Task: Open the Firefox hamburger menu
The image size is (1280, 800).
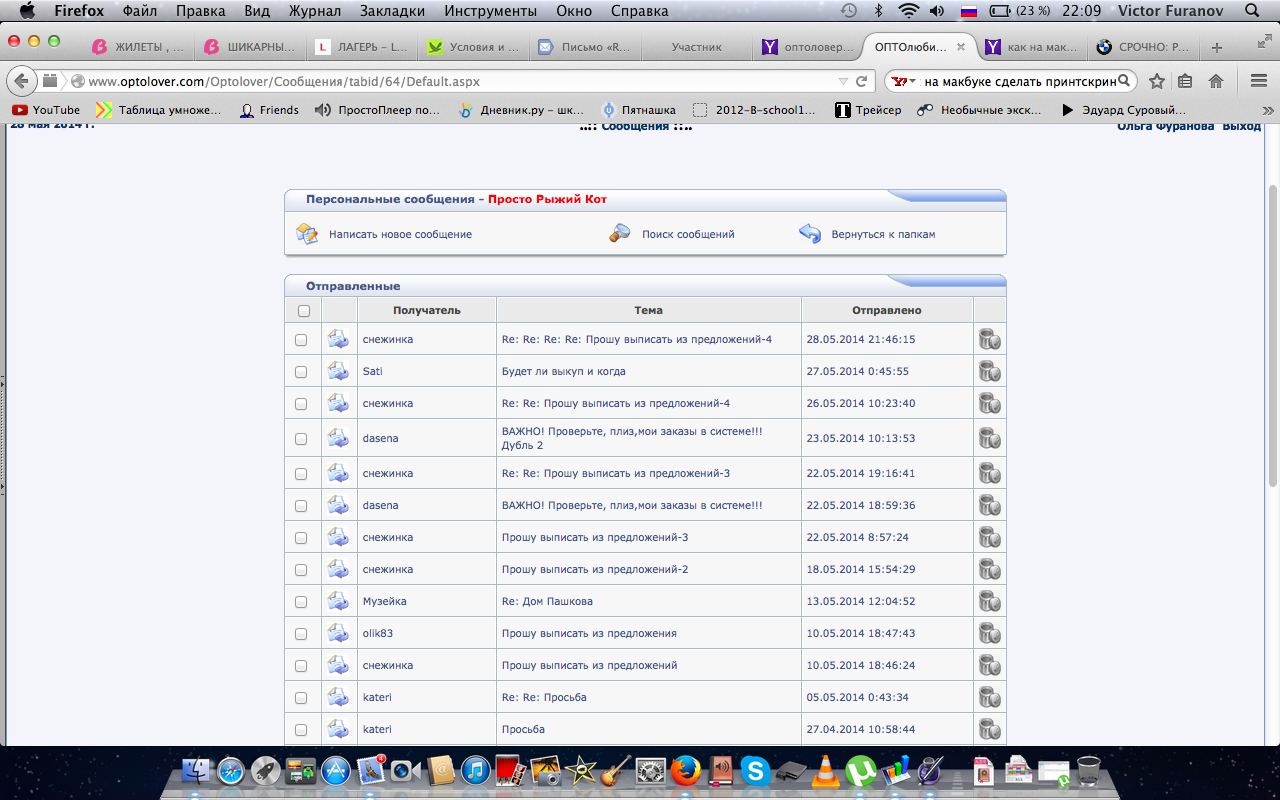Action: coord(1258,81)
